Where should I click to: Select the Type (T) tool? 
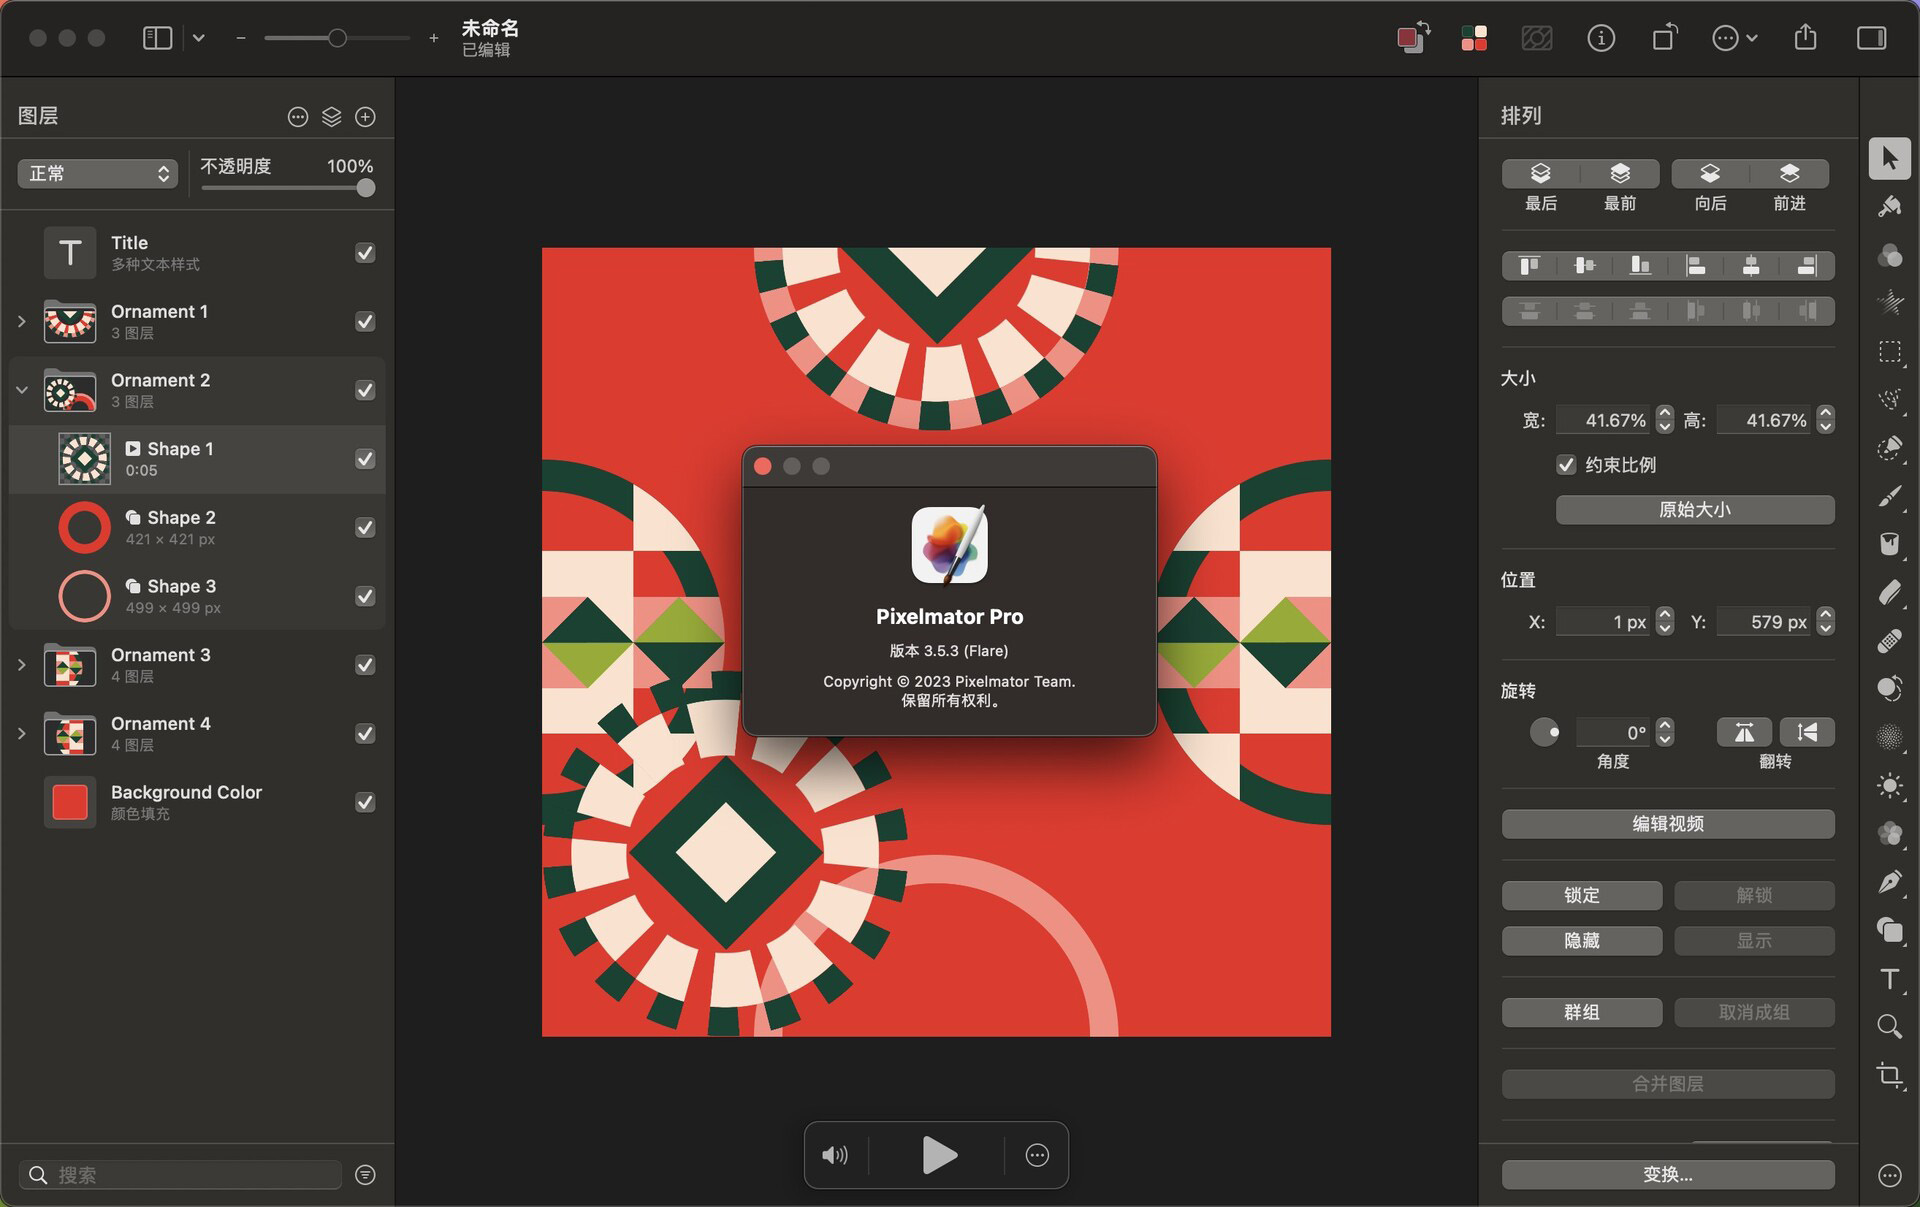point(1889,978)
